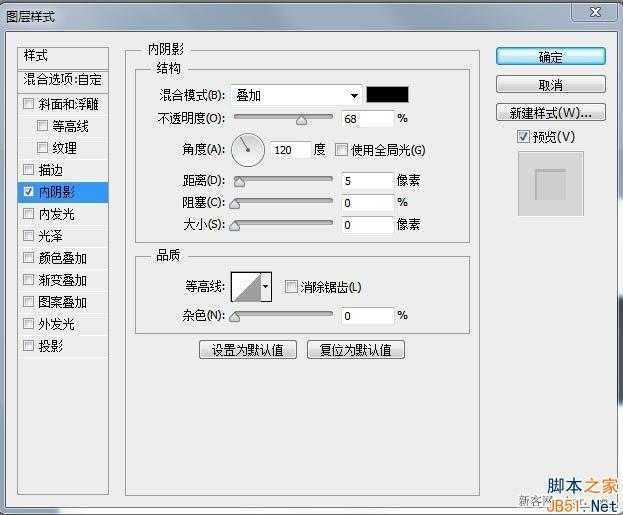Uncheck the 预览 checkbox
623x515 pixels.
point(523,137)
